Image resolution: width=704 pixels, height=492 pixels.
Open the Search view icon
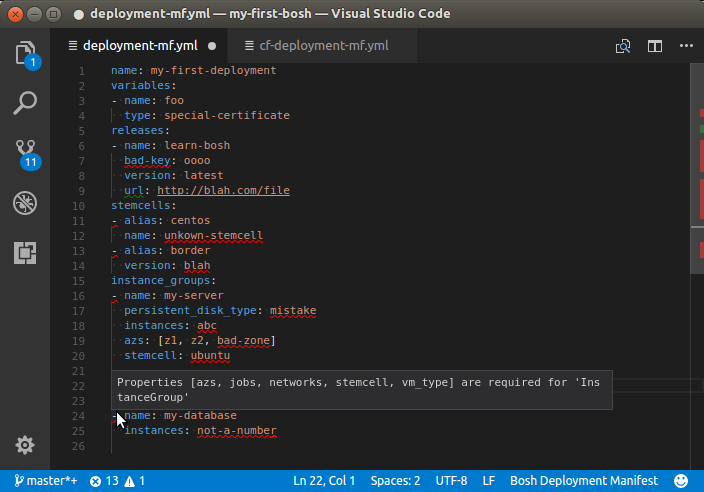point(25,103)
